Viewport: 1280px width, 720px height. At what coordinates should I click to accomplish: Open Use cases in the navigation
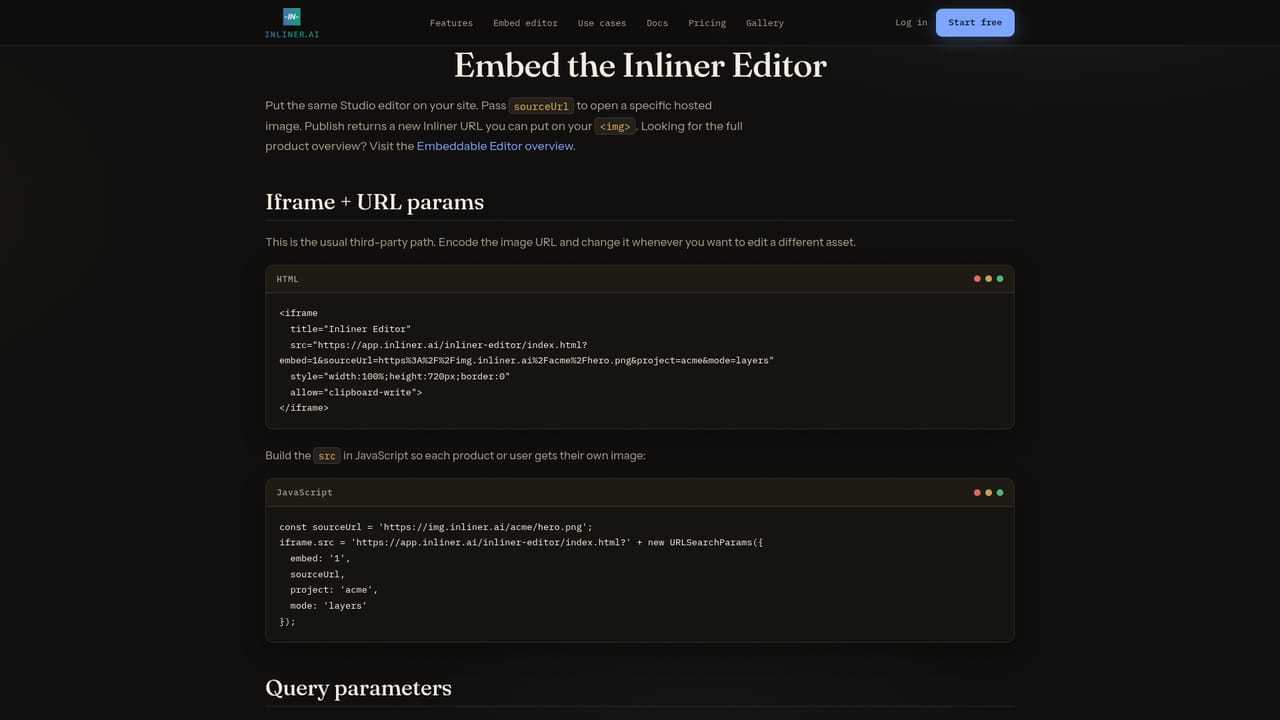click(602, 23)
